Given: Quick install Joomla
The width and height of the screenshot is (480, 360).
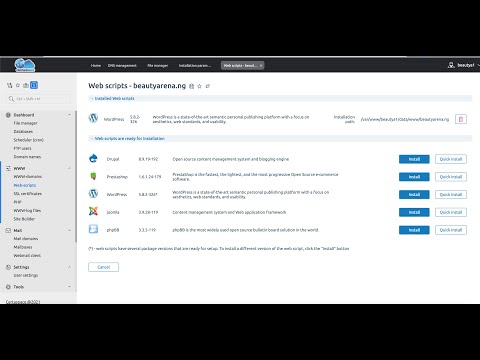Looking at the screenshot, I should coord(451,212).
